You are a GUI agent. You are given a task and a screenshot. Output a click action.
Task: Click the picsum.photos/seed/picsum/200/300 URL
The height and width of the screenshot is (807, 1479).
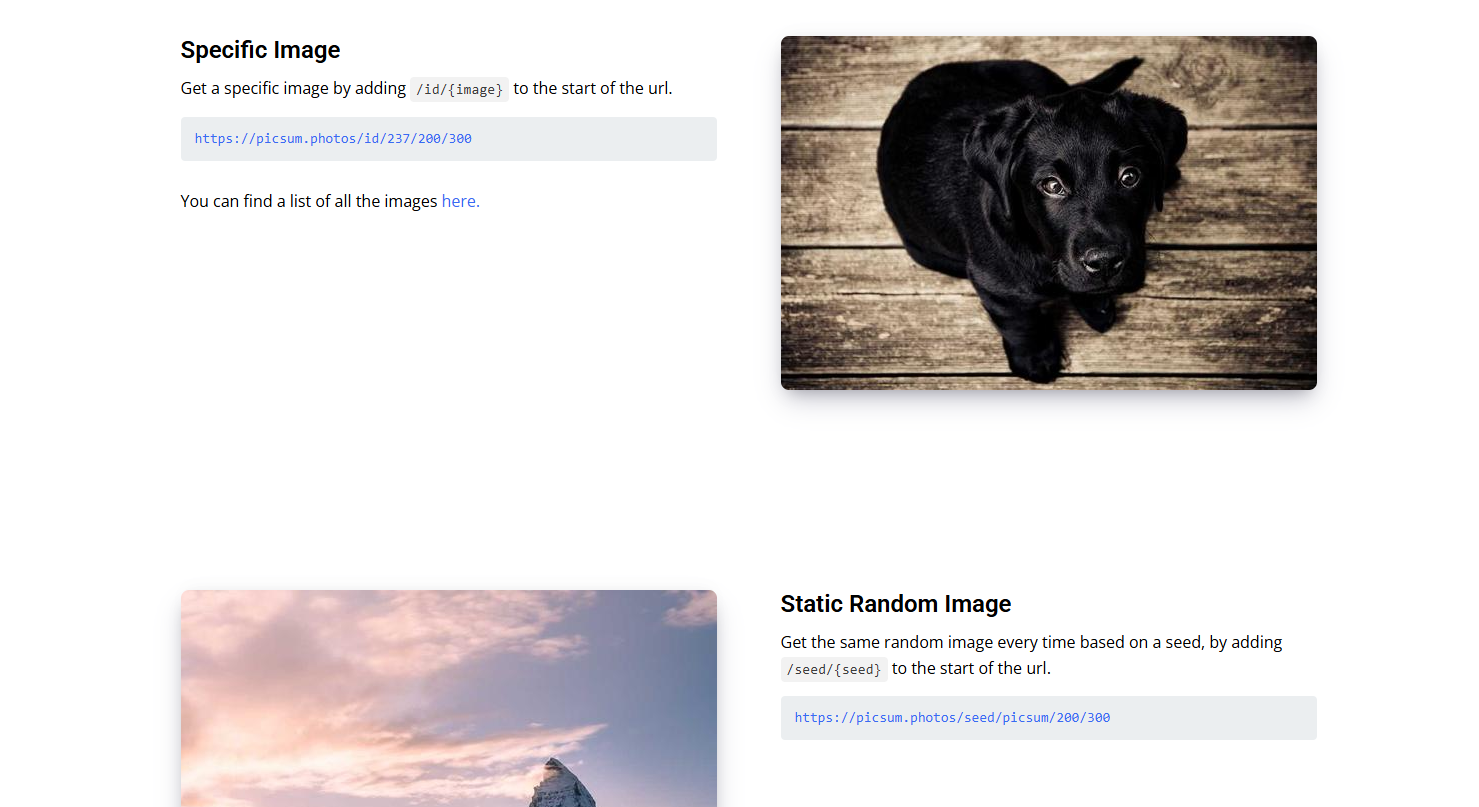click(x=952, y=718)
